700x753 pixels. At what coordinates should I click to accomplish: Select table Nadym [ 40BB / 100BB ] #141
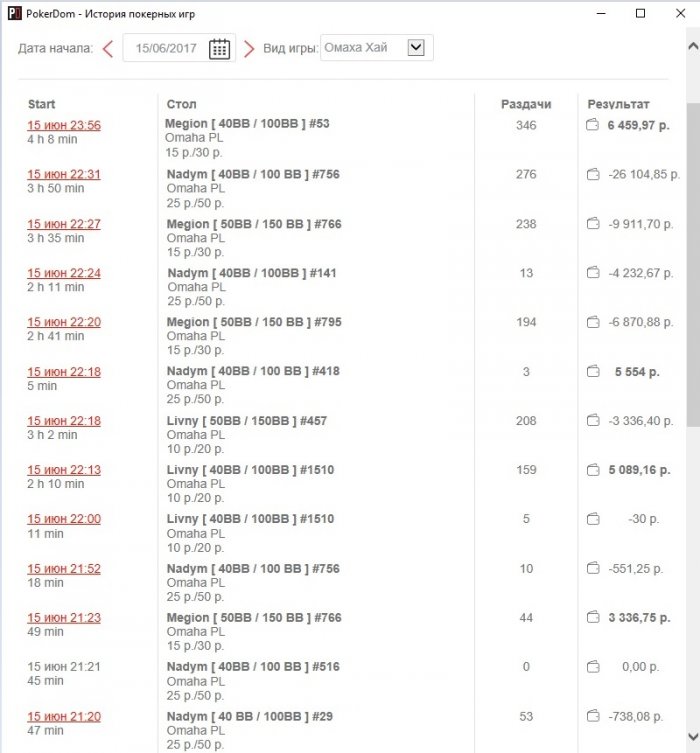point(252,273)
